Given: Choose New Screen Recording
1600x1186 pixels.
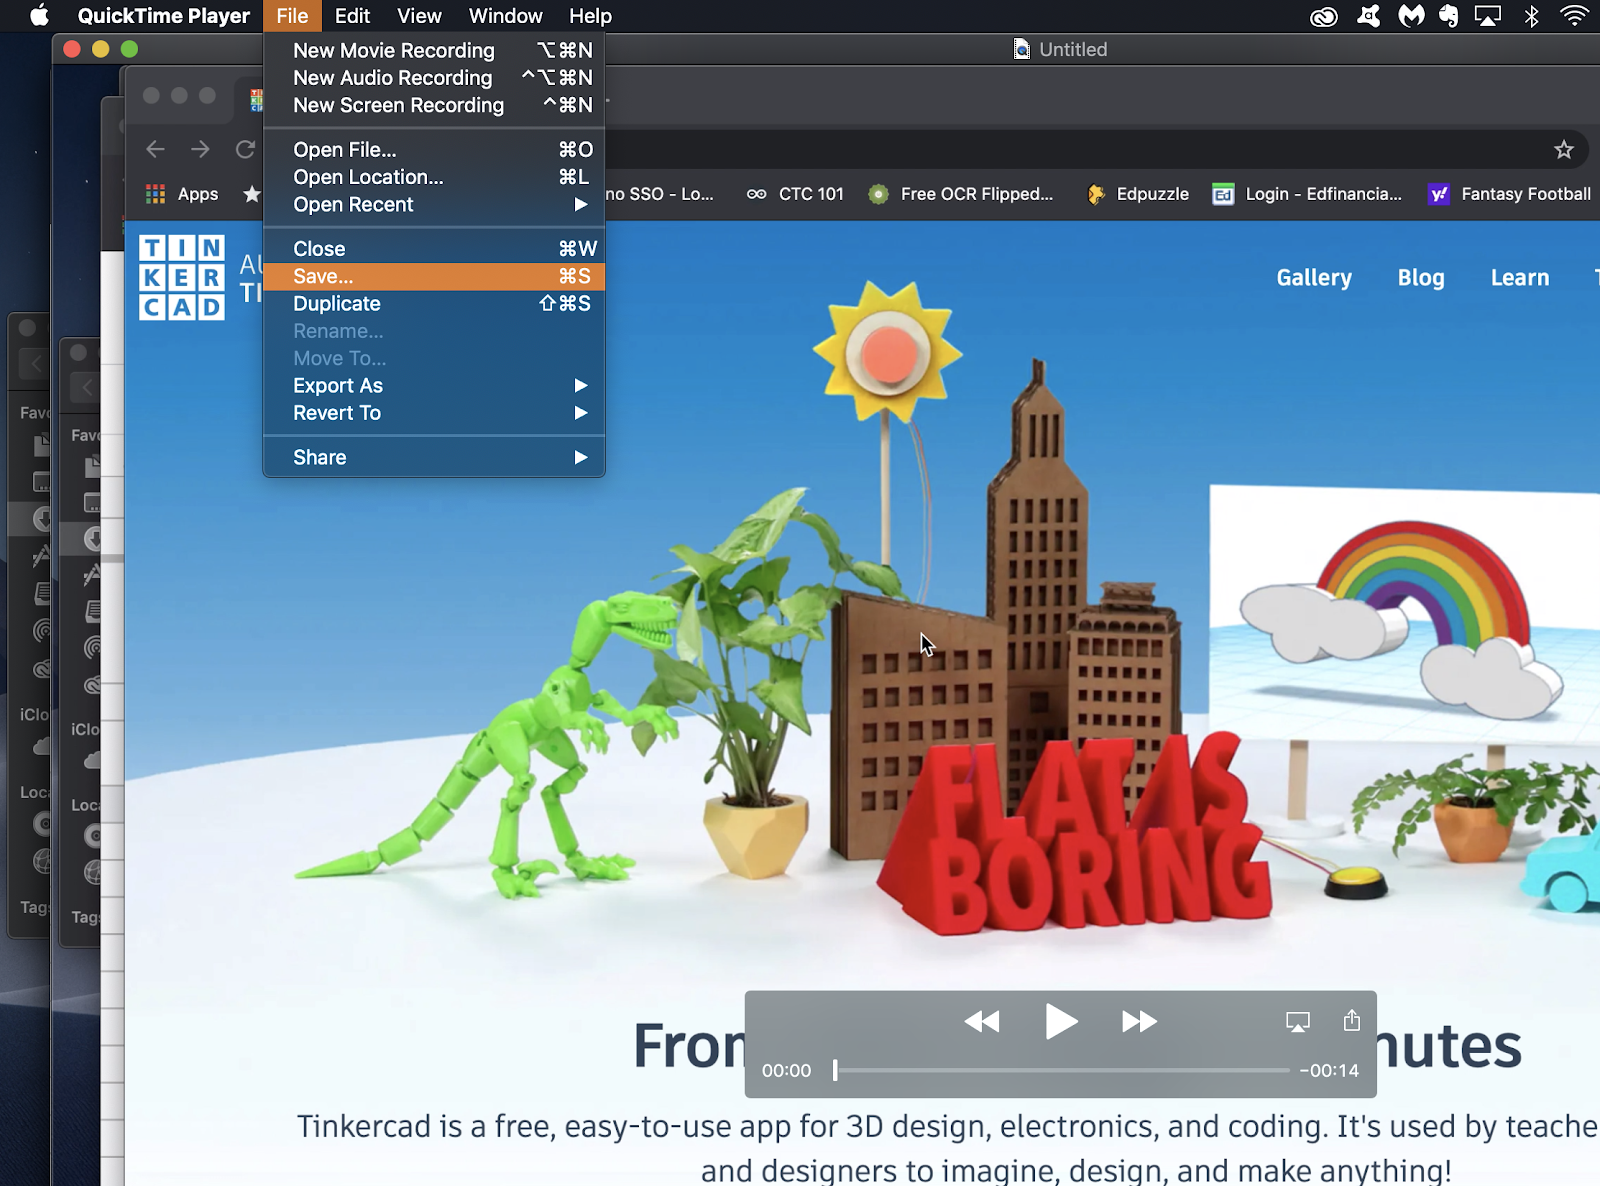Looking at the screenshot, I should coord(434,105).
